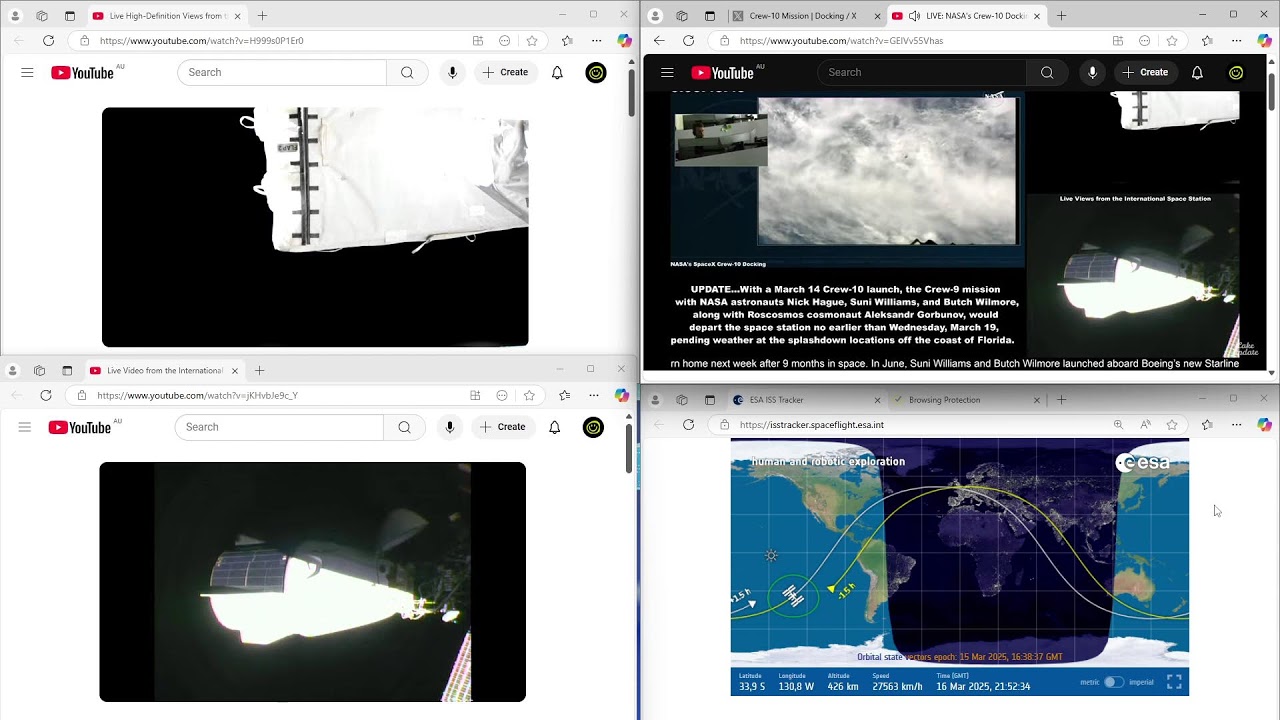Open notifications bell in top-left YouTube window

point(557,72)
